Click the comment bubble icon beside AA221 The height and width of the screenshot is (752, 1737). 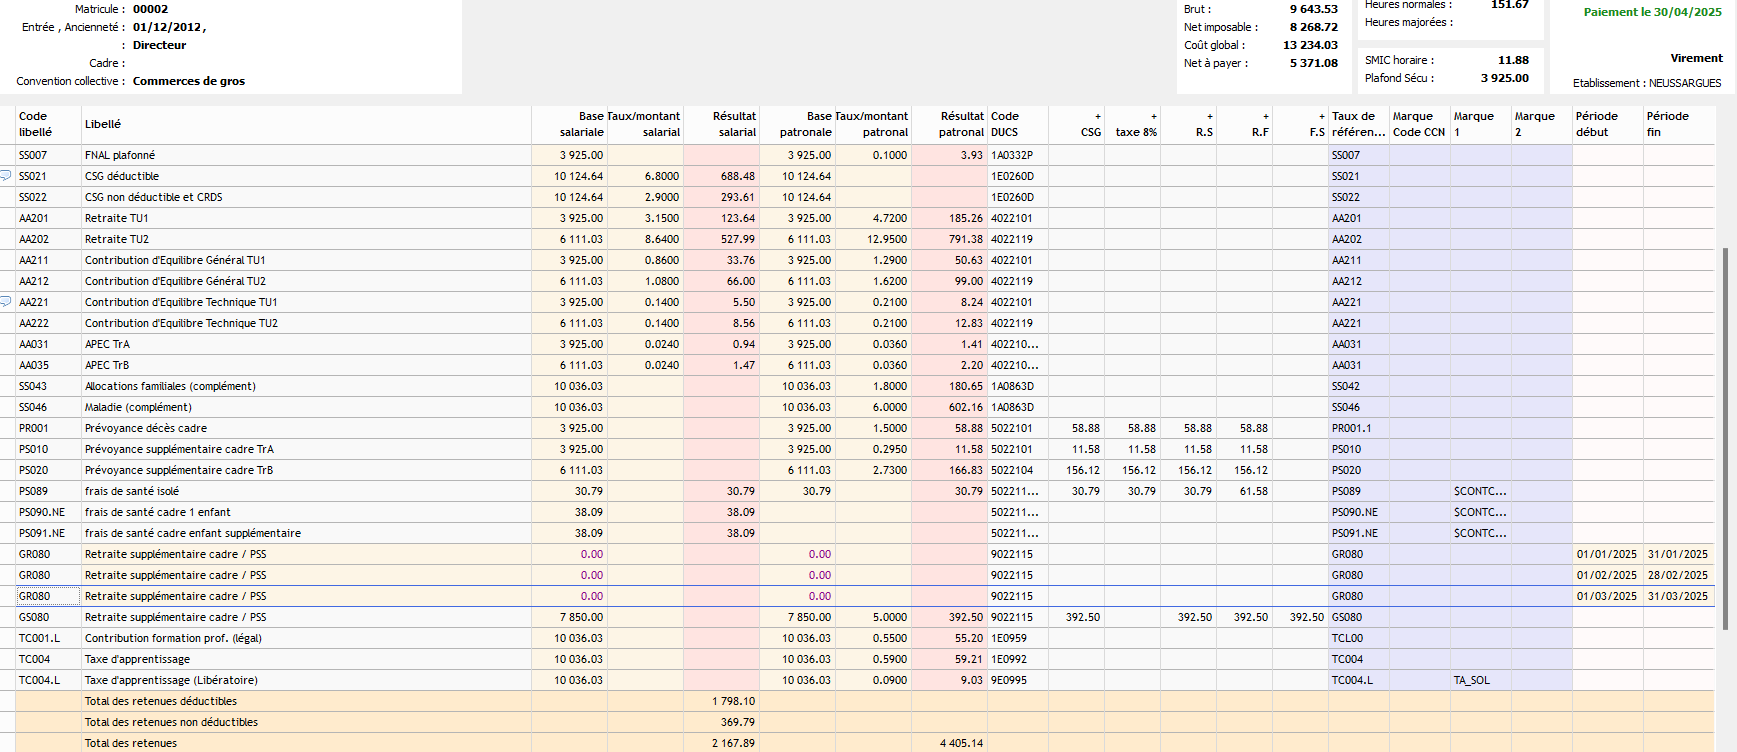point(6,302)
